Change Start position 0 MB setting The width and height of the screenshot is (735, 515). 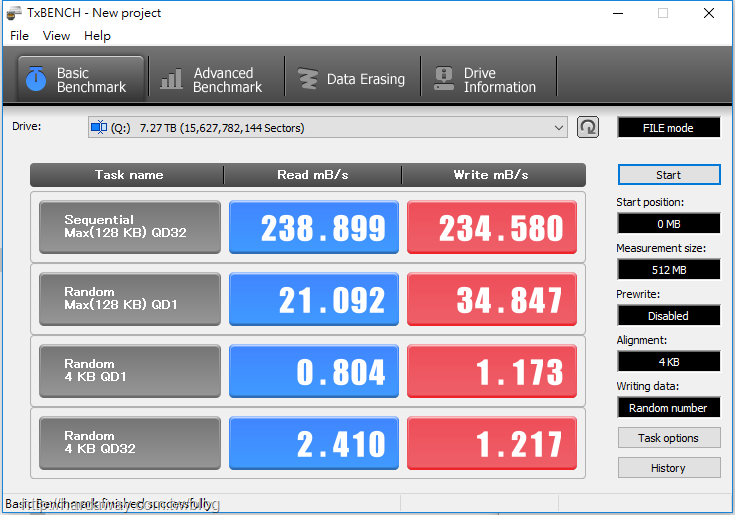tap(669, 224)
